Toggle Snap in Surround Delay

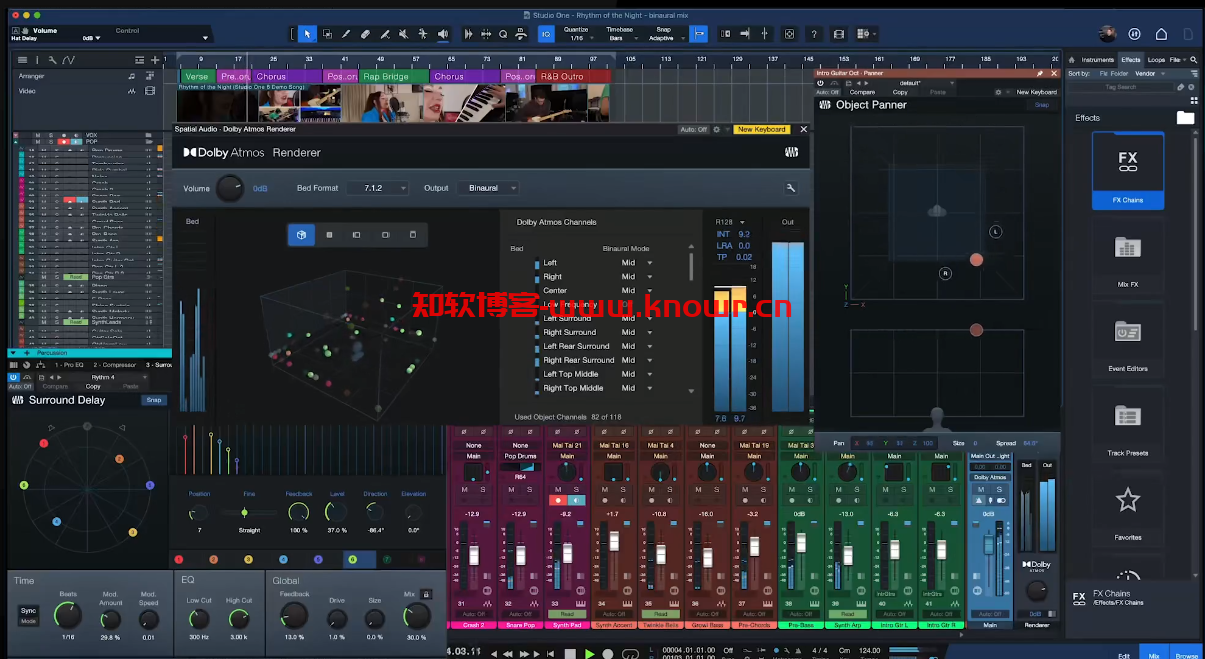[153, 400]
